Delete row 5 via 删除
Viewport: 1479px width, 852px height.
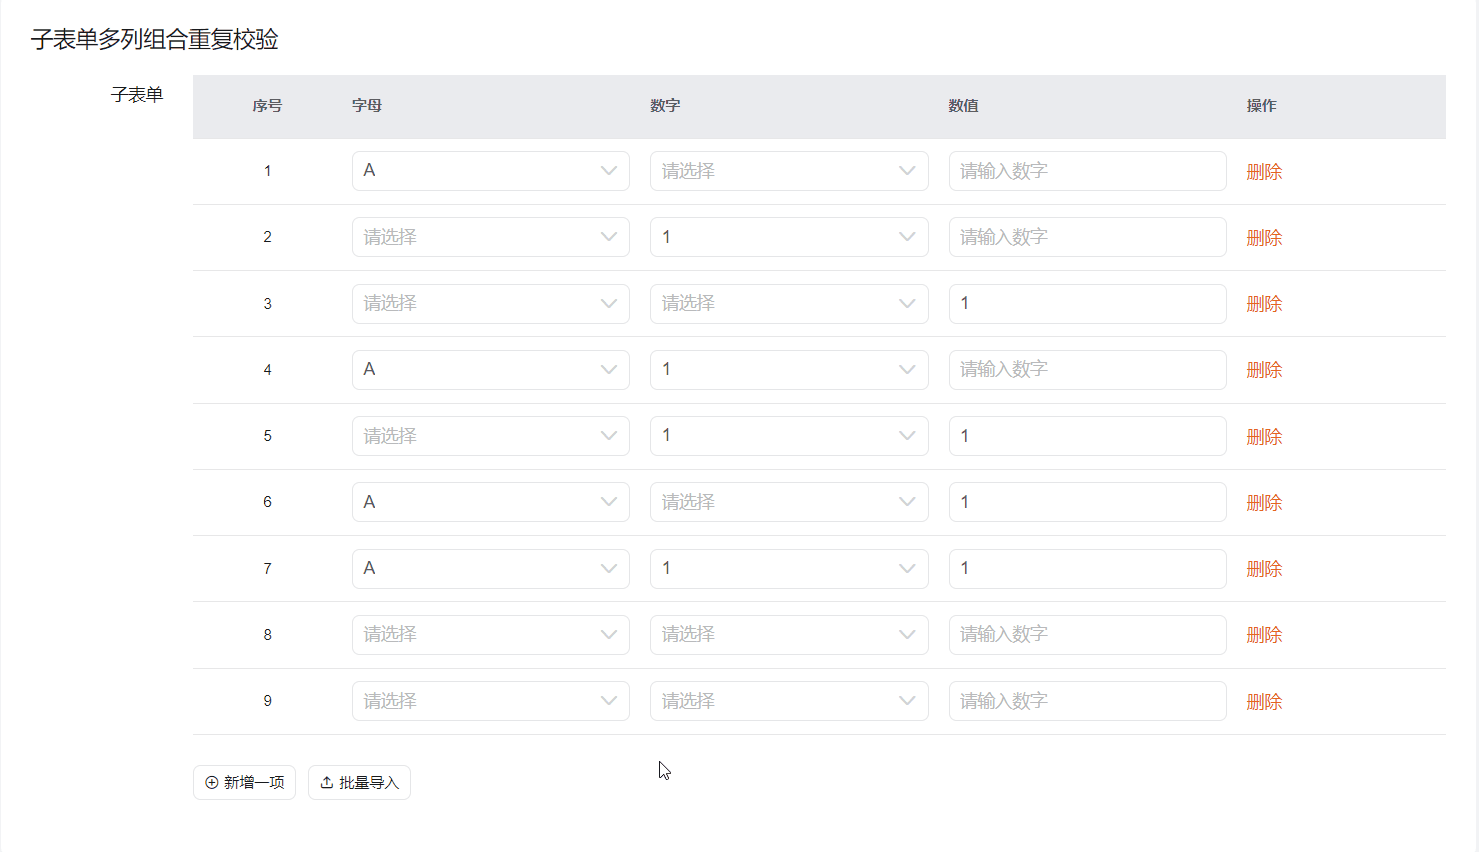click(x=1264, y=437)
